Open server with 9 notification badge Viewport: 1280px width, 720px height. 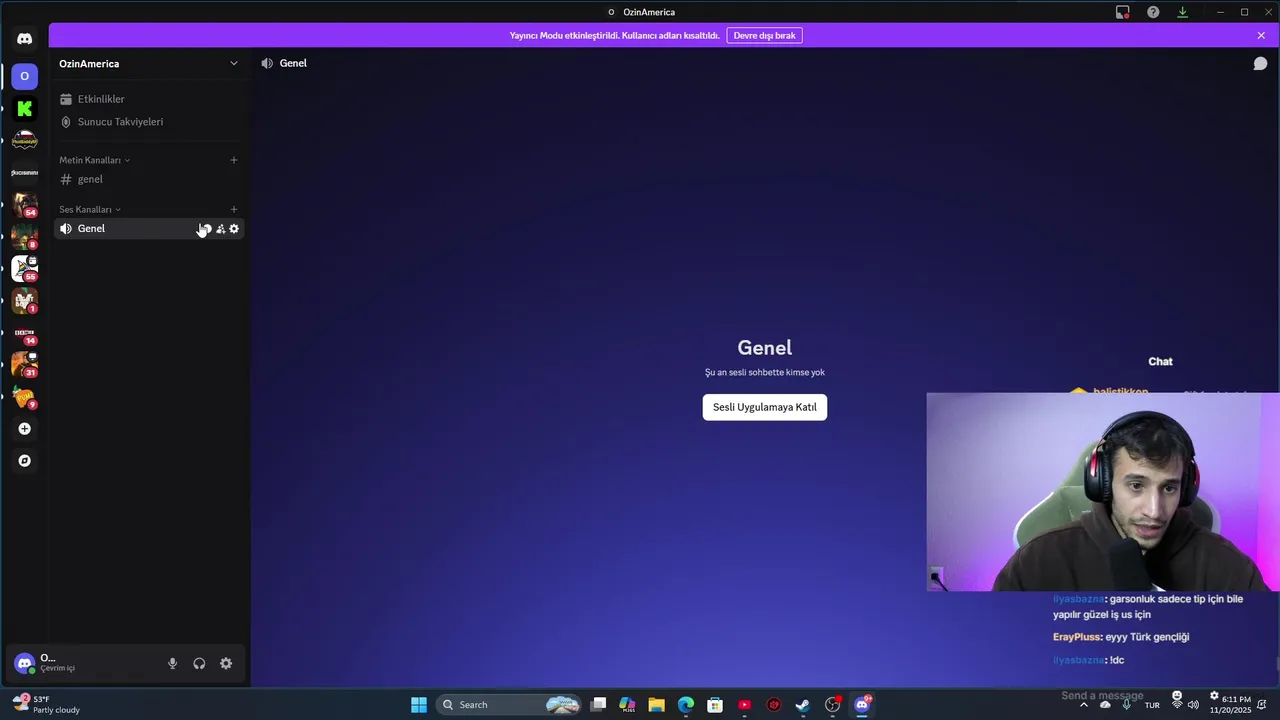(25, 397)
